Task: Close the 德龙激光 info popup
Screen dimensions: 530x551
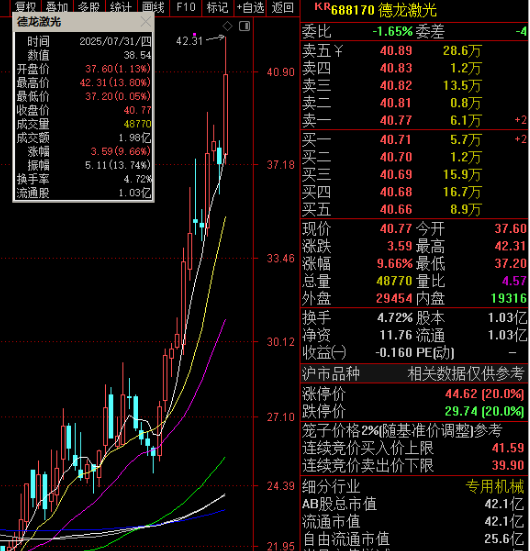Action: click(146, 22)
